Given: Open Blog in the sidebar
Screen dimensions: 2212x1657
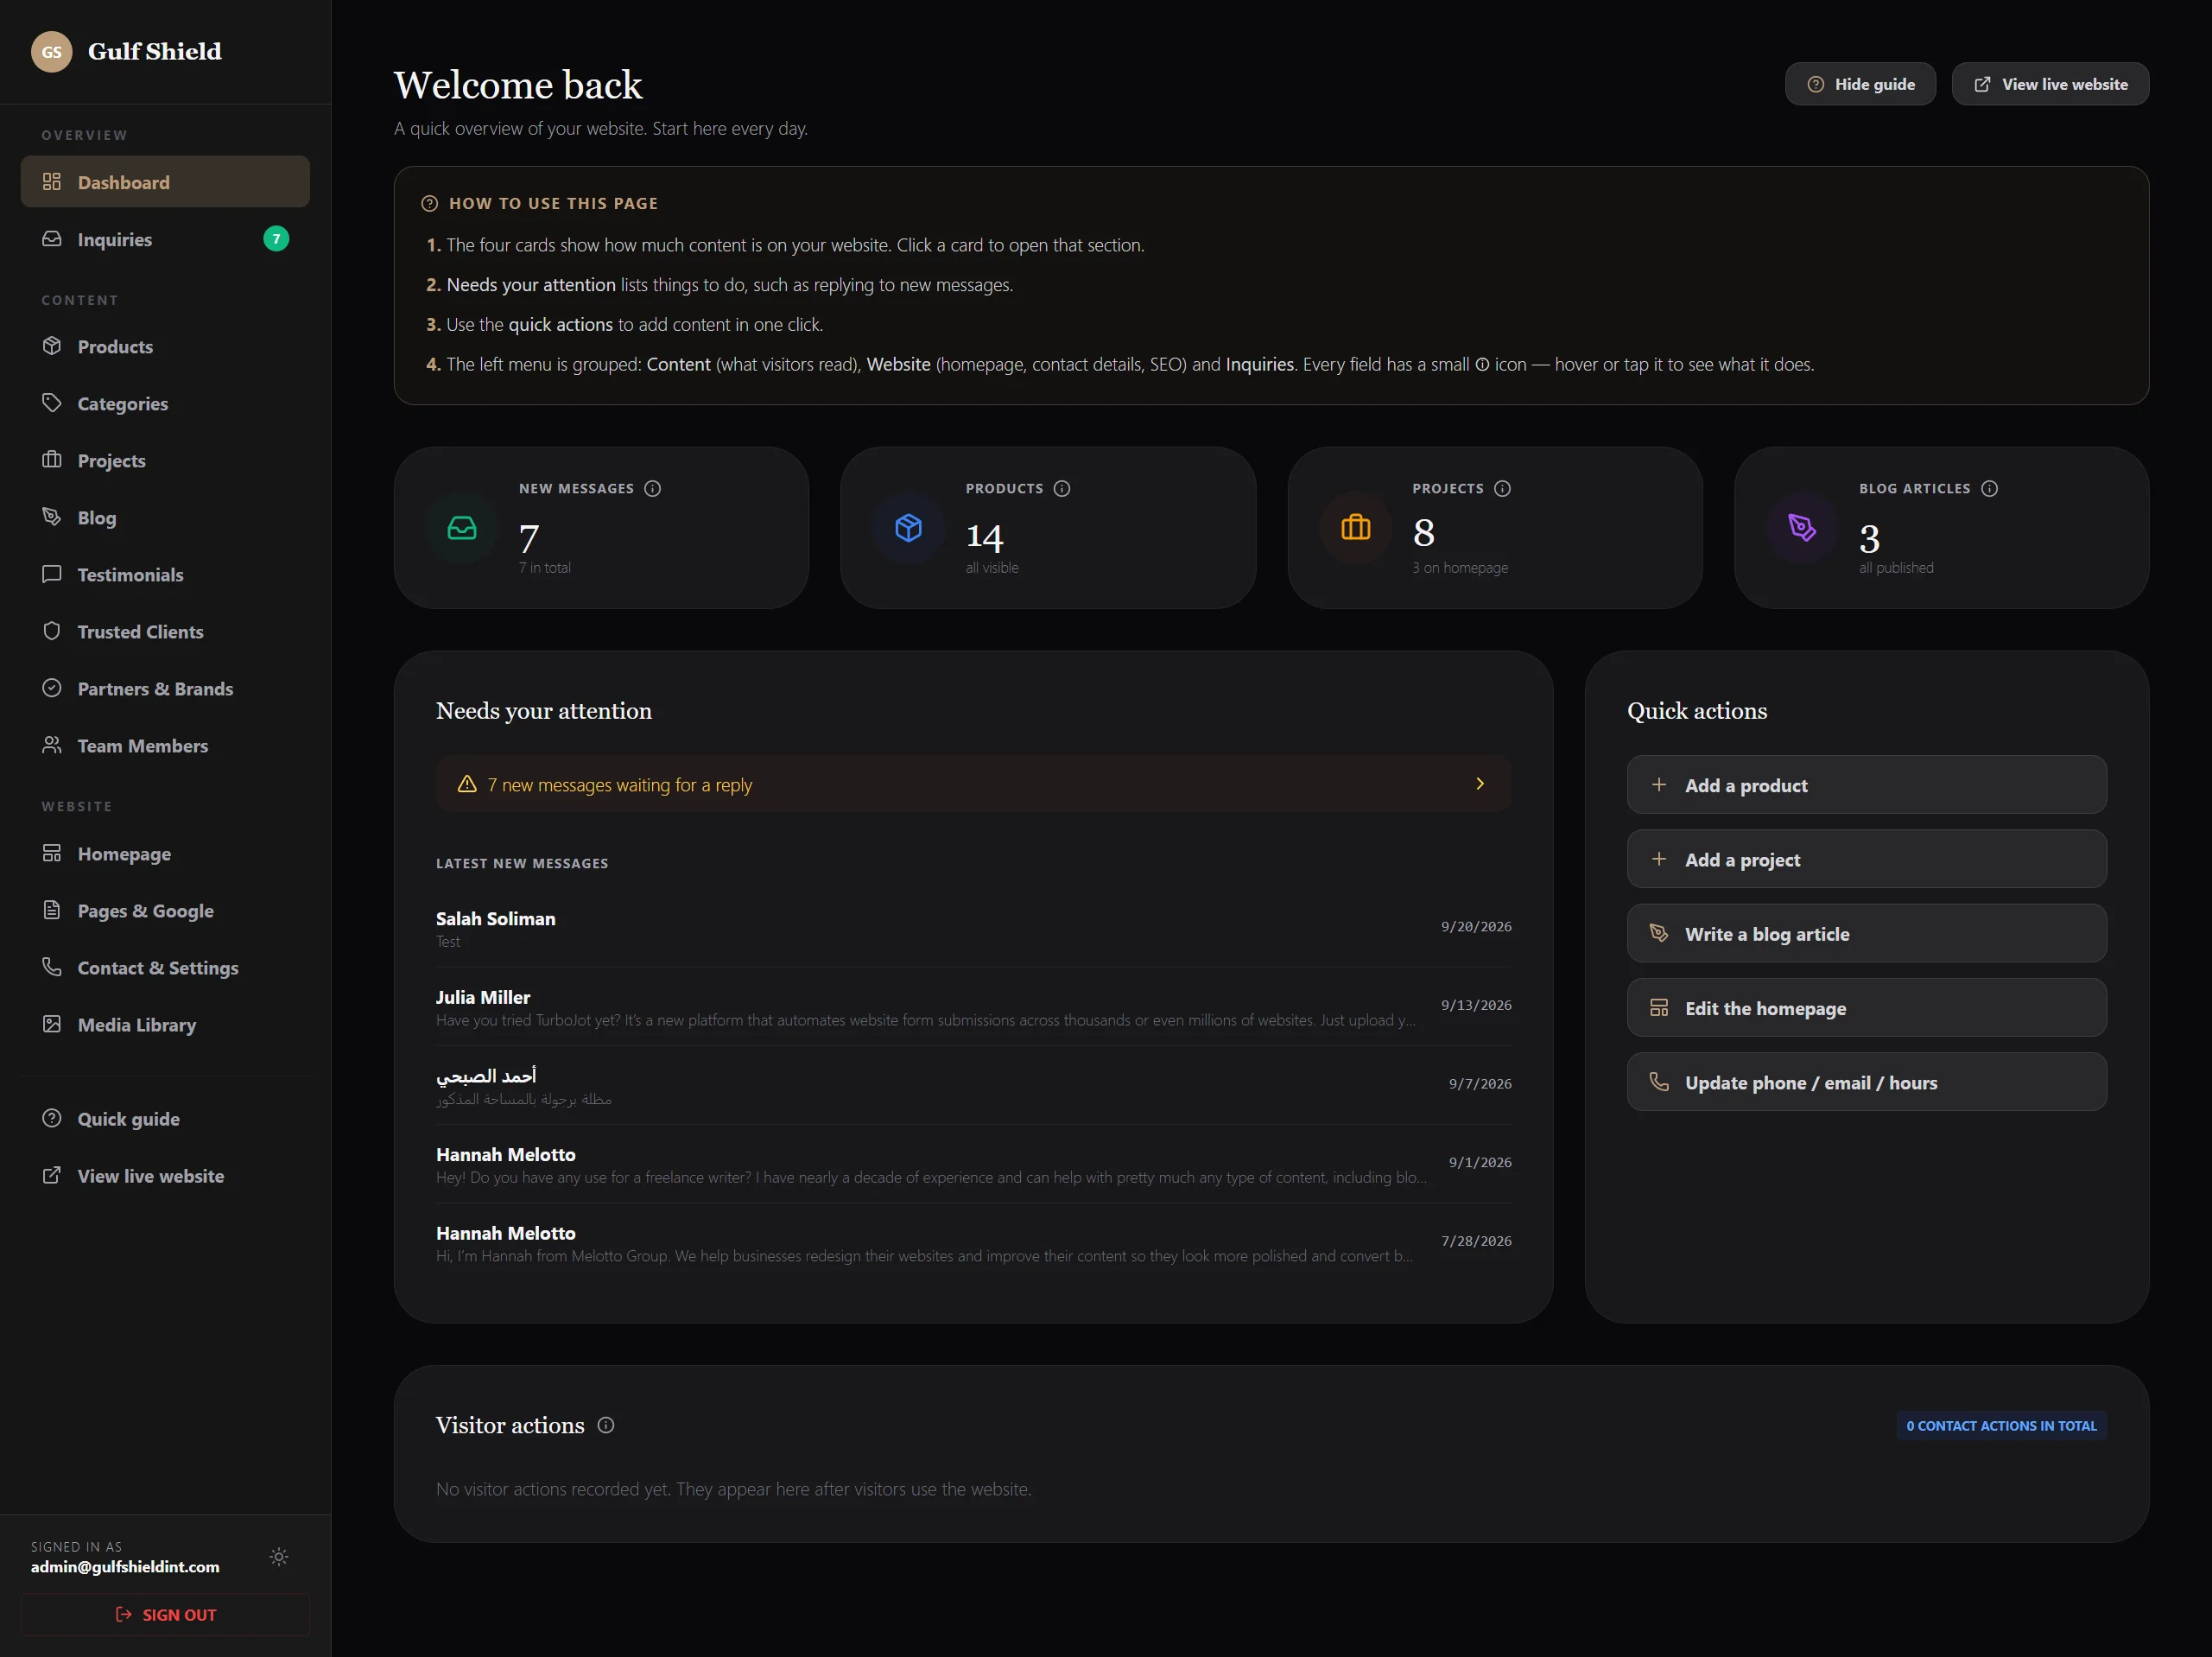Looking at the screenshot, I should tap(165, 517).
